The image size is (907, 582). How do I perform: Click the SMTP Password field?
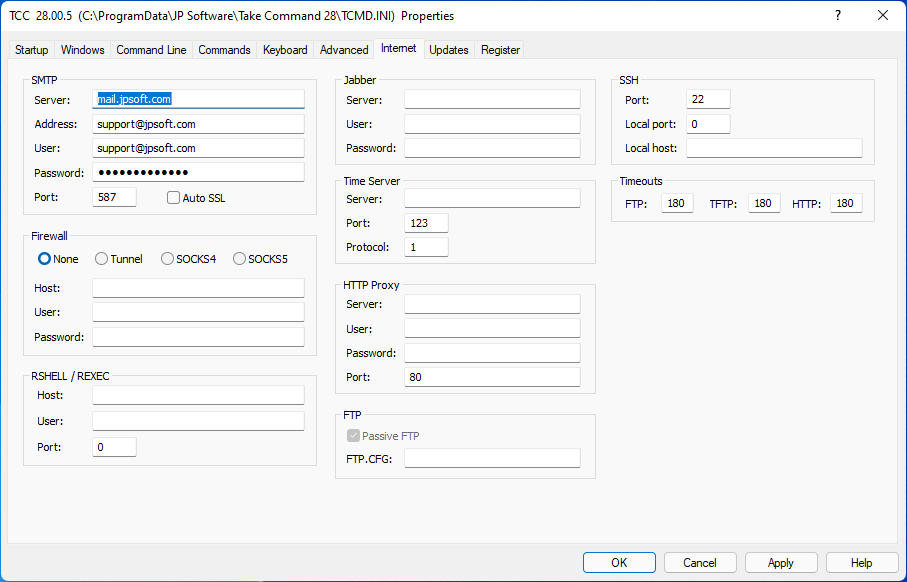coord(198,172)
